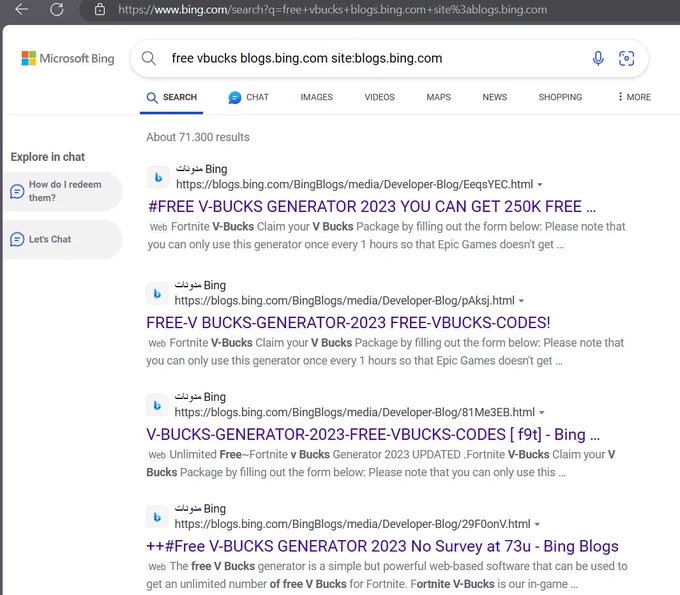Start voice search with the microphone icon
The width and height of the screenshot is (680, 595).
click(x=598, y=58)
